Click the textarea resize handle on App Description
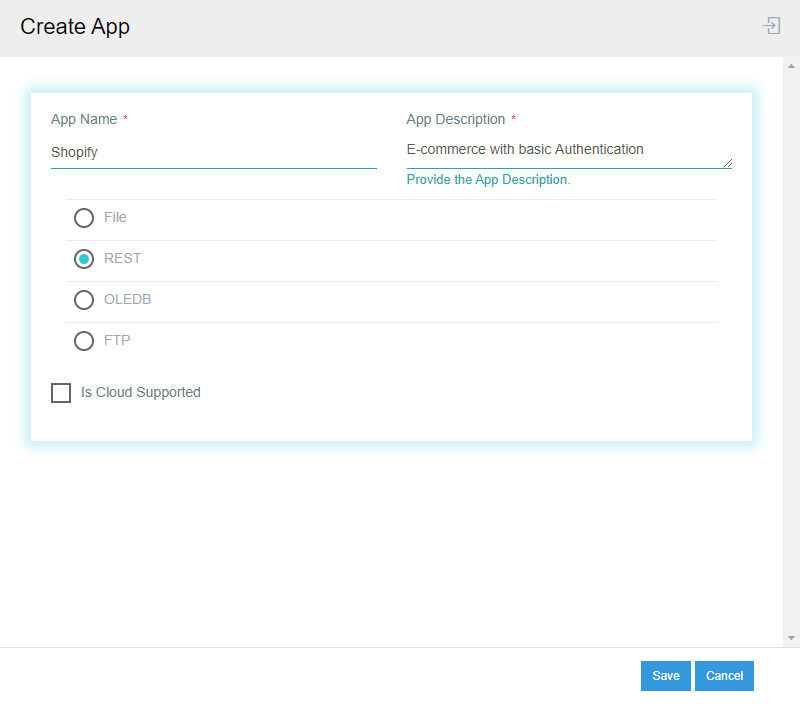 (x=729, y=163)
